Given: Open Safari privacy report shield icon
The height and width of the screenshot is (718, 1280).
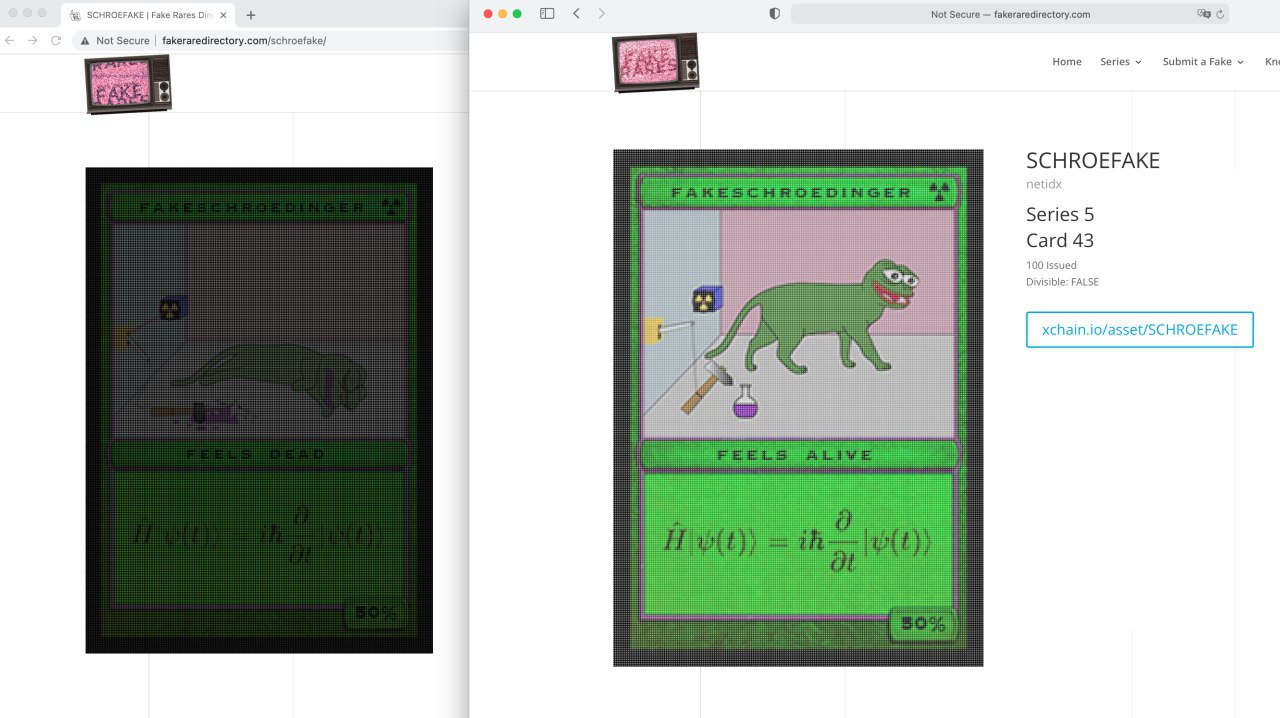Looking at the screenshot, I should (x=774, y=14).
